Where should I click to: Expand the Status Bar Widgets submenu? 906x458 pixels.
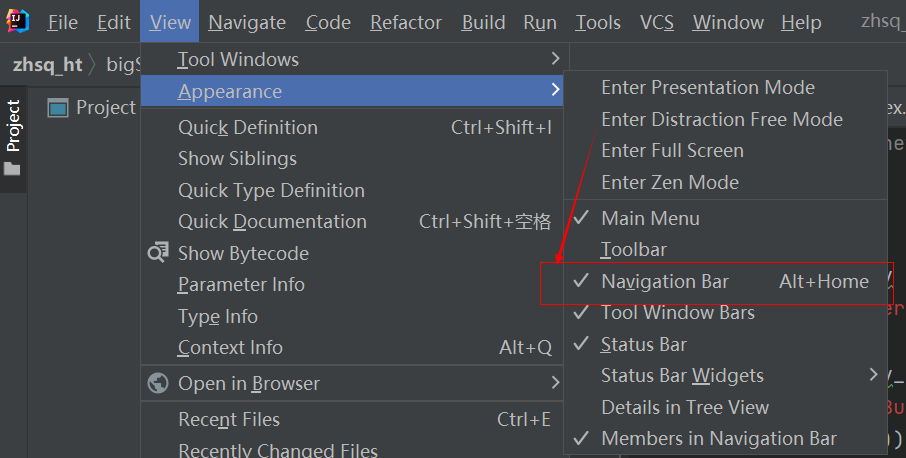pyautogui.click(x=682, y=375)
